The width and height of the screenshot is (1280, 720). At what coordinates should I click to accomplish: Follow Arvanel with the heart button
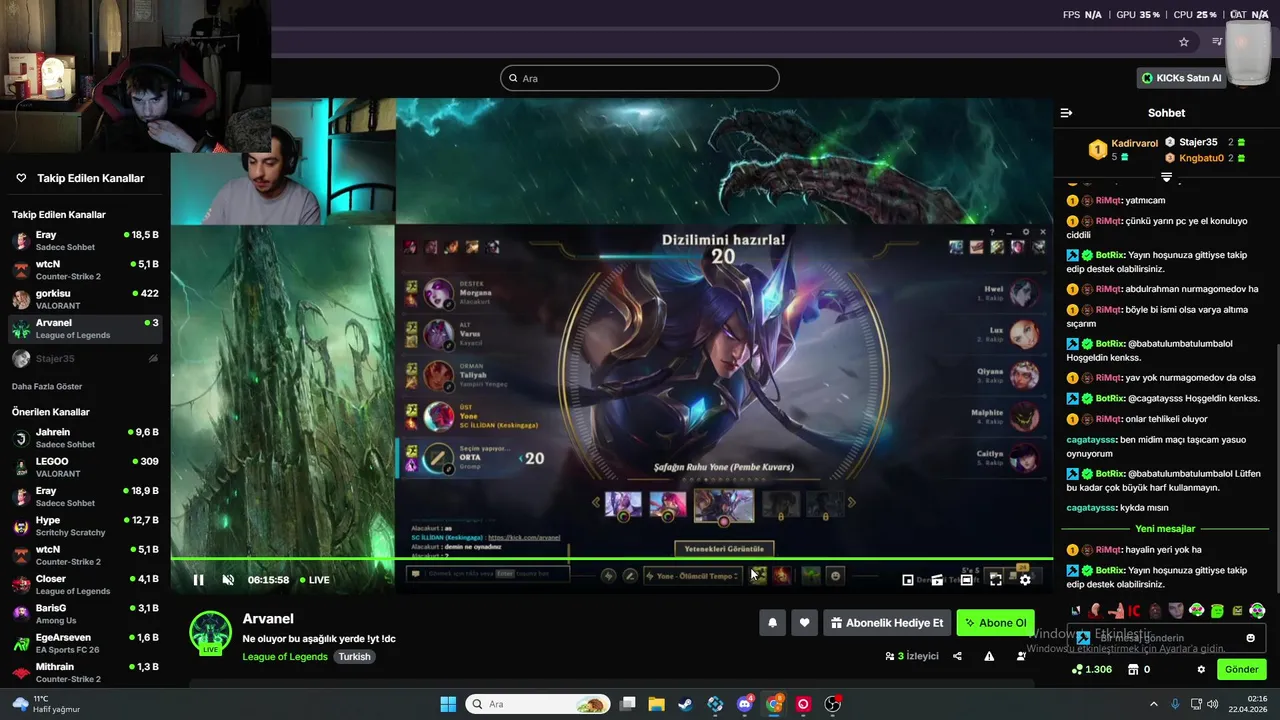point(804,623)
